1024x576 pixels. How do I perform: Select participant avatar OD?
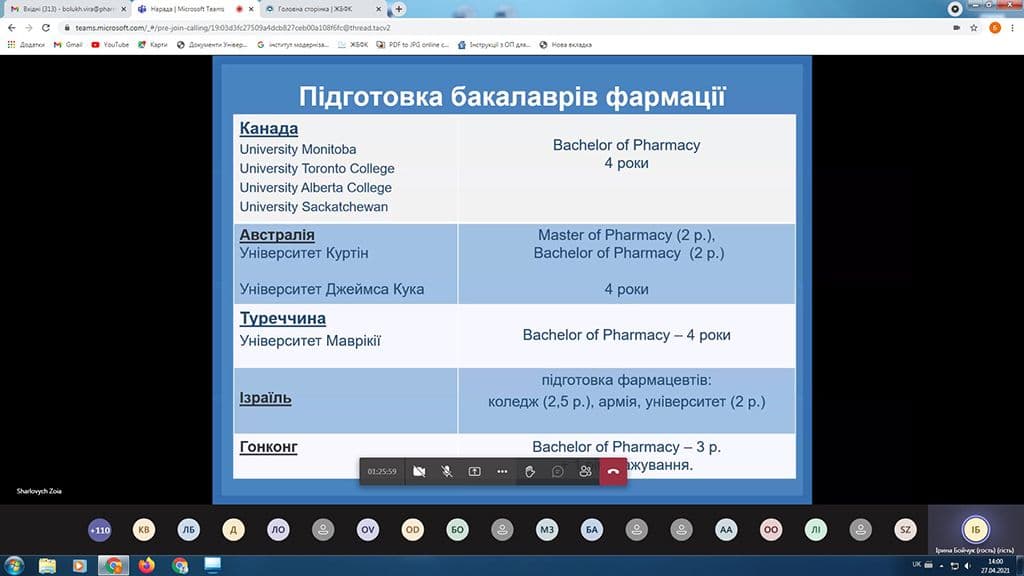(413, 530)
